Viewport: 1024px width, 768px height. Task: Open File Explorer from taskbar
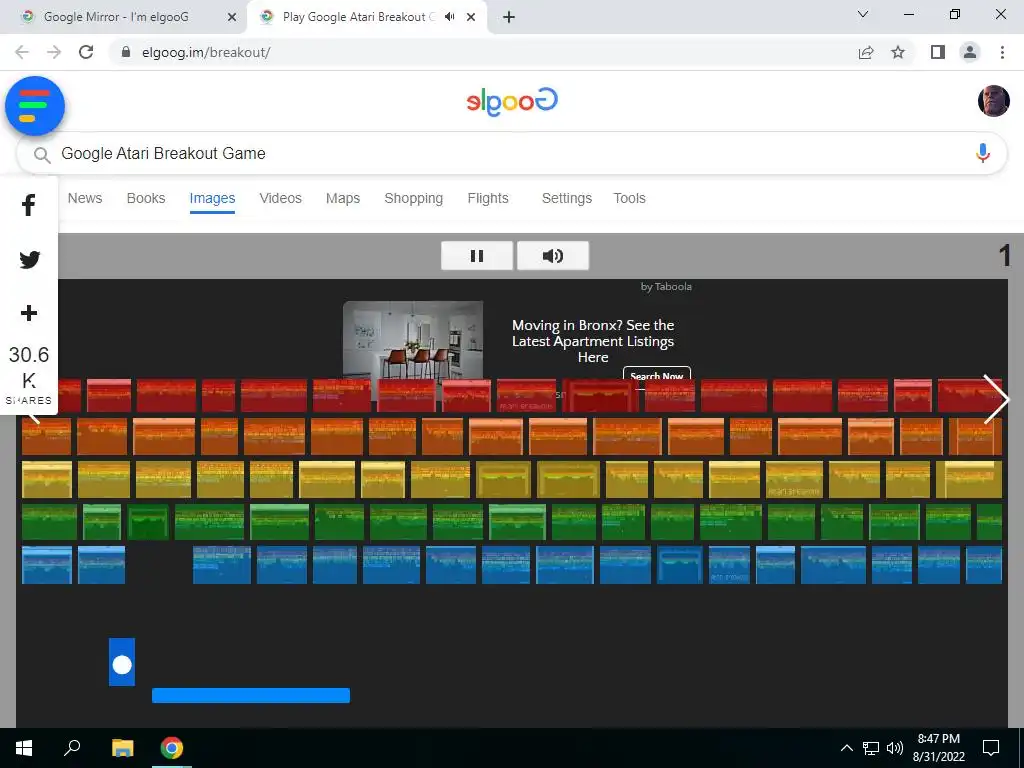[122, 748]
